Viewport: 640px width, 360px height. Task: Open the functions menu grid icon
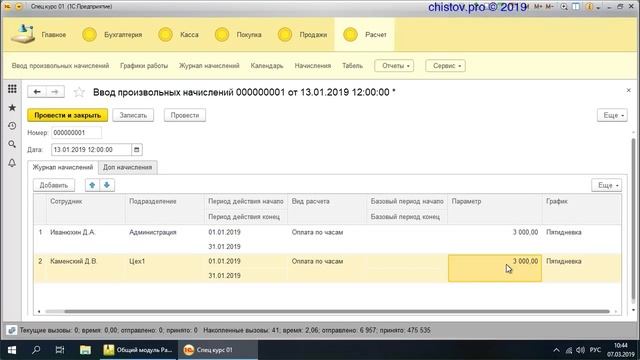[12, 89]
